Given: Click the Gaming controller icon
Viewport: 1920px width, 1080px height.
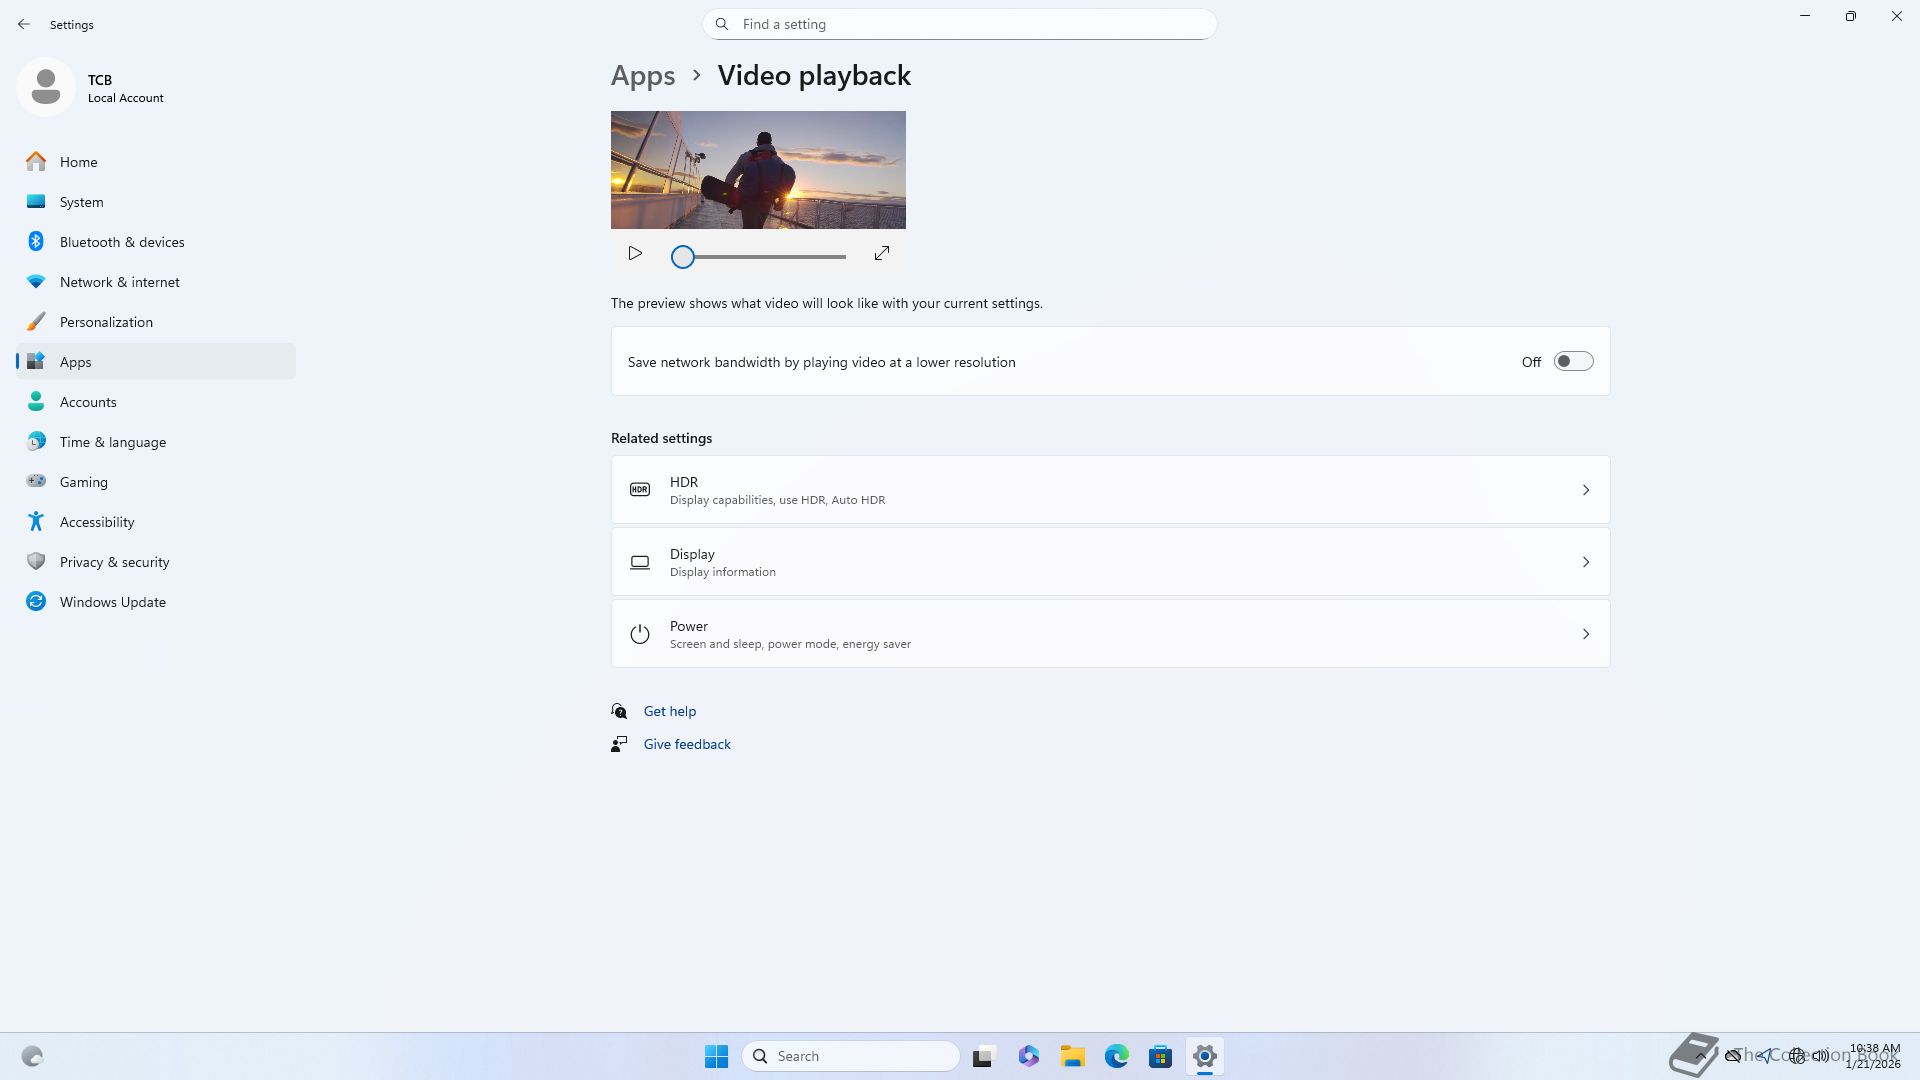Looking at the screenshot, I should (36, 482).
